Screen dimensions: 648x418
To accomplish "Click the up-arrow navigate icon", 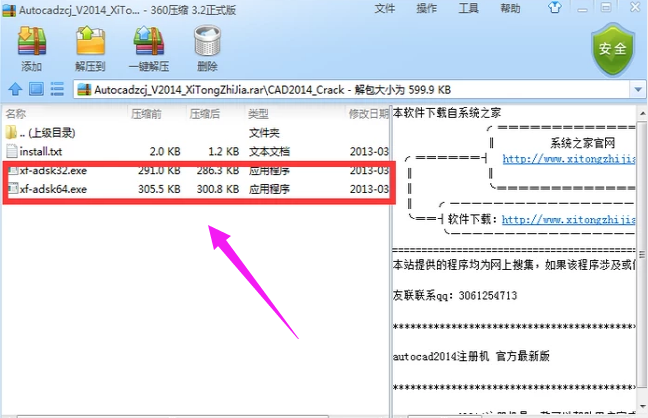I will tap(13, 90).
